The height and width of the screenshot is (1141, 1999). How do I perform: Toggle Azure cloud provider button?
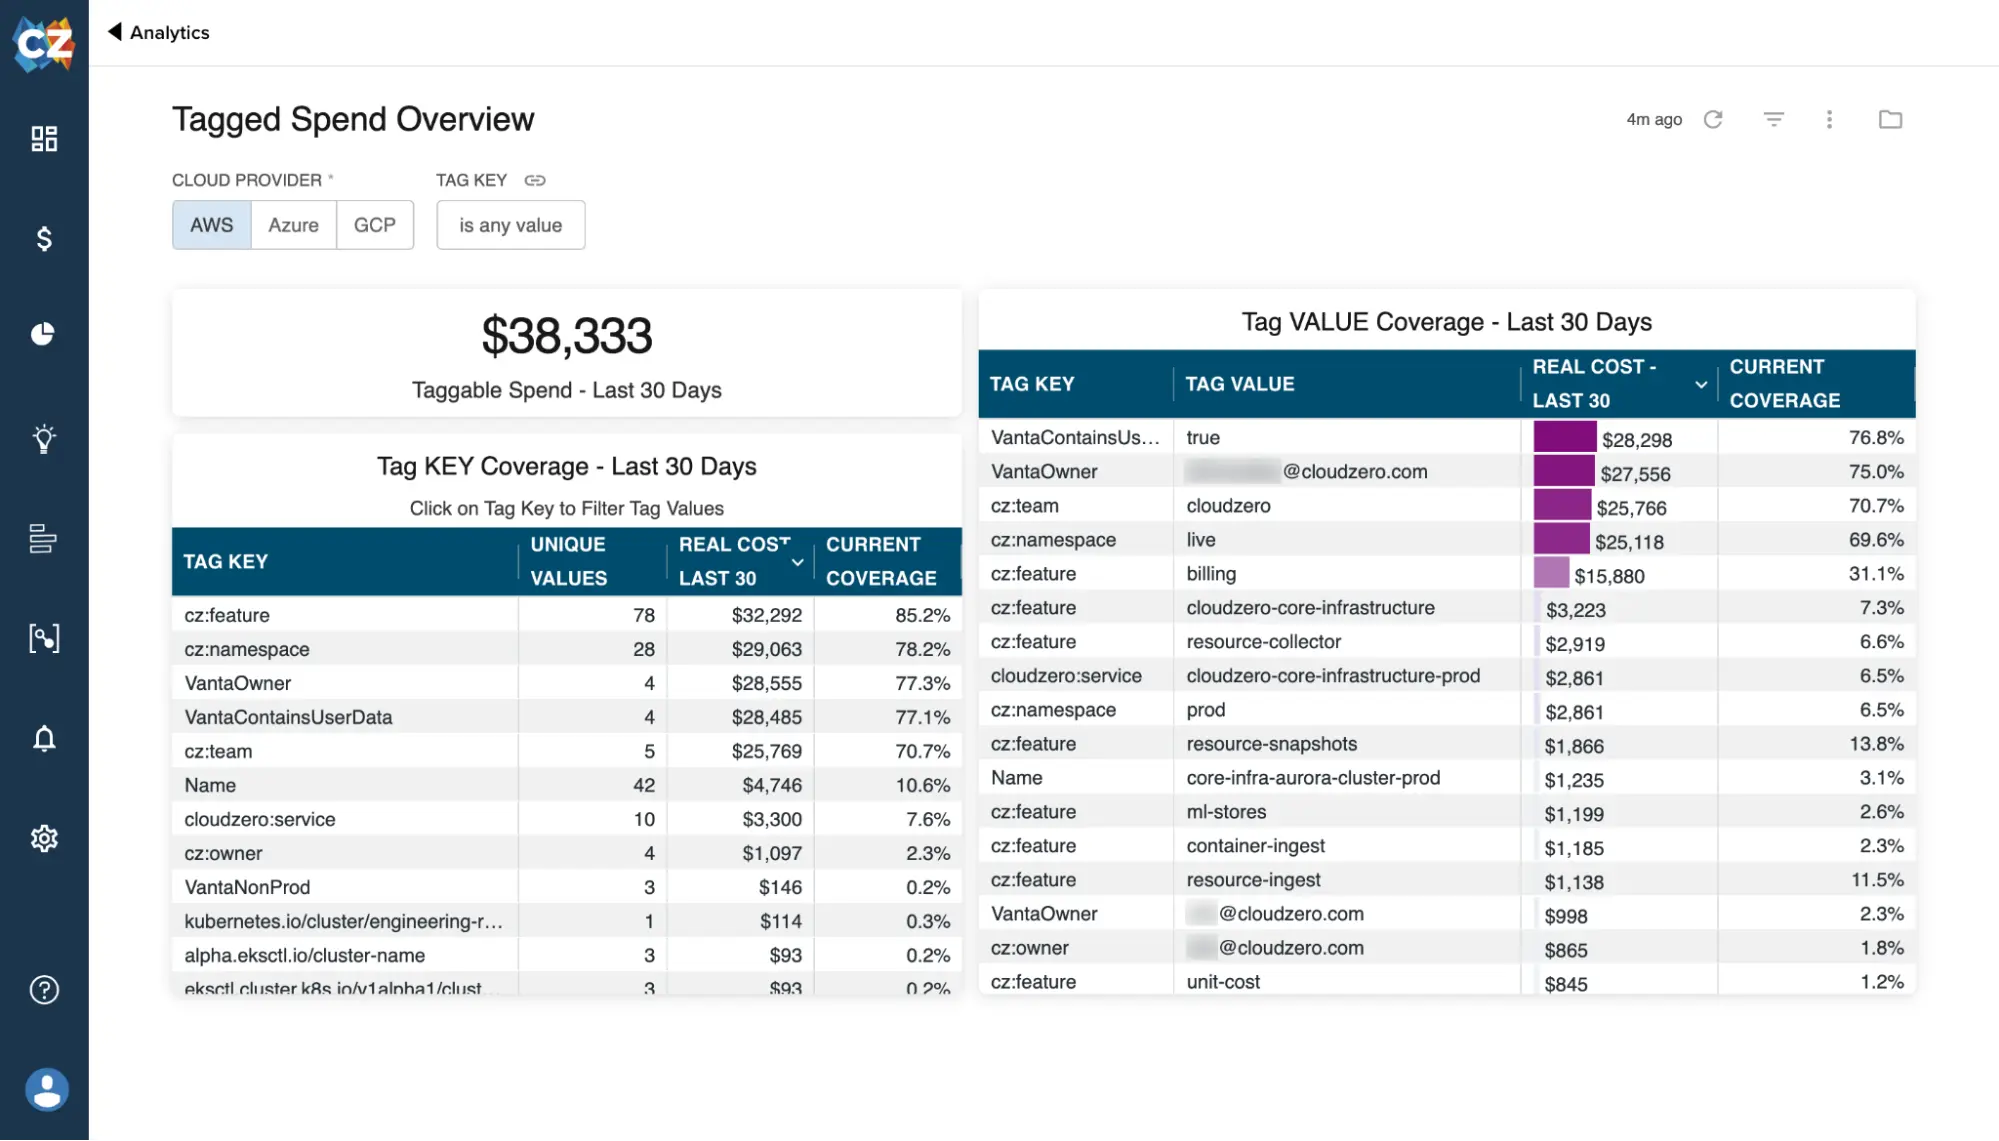coord(294,224)
